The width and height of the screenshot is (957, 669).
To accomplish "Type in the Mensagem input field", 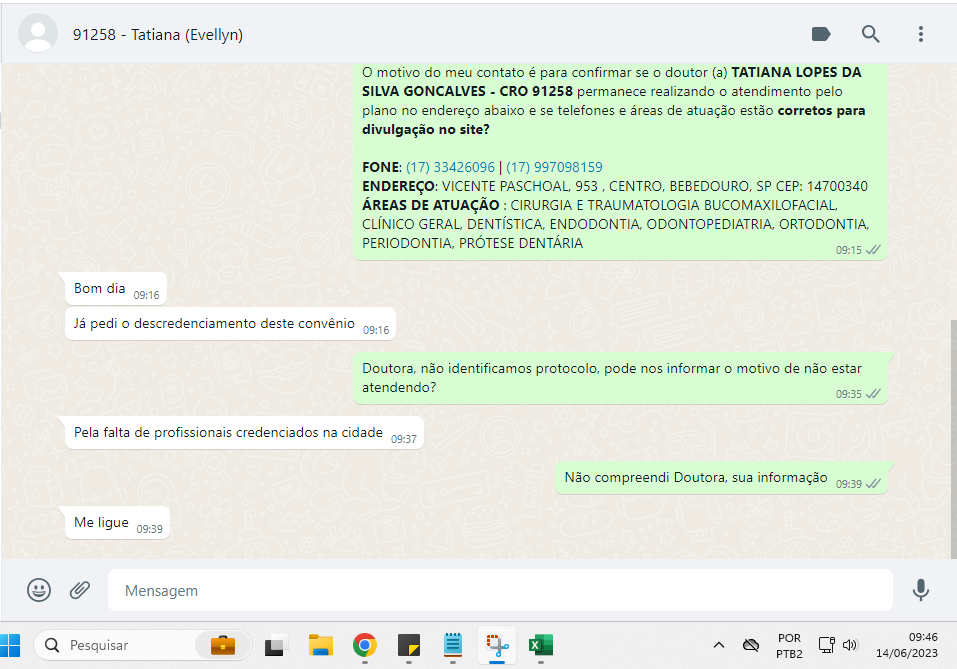I will (x=500, y=591).
